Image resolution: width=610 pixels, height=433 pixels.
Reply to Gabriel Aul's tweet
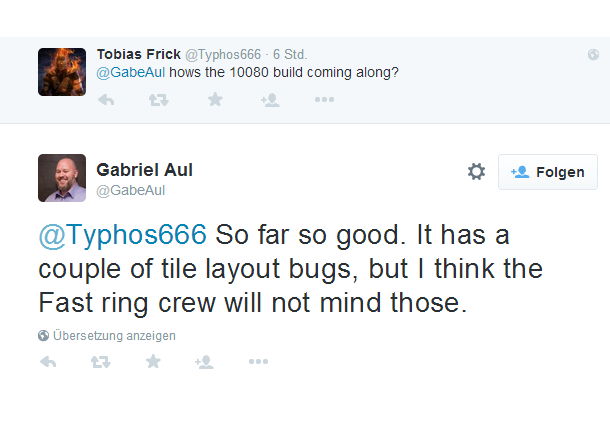tap(48, 362)
